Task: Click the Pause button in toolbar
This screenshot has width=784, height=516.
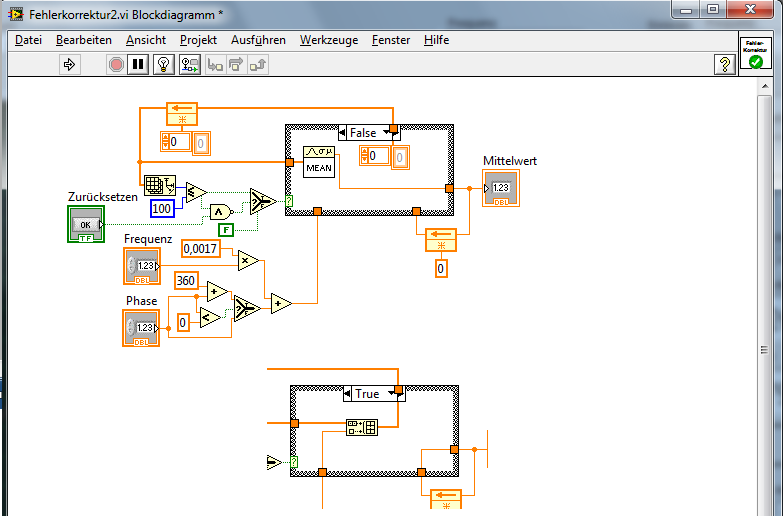Action: 139,65
